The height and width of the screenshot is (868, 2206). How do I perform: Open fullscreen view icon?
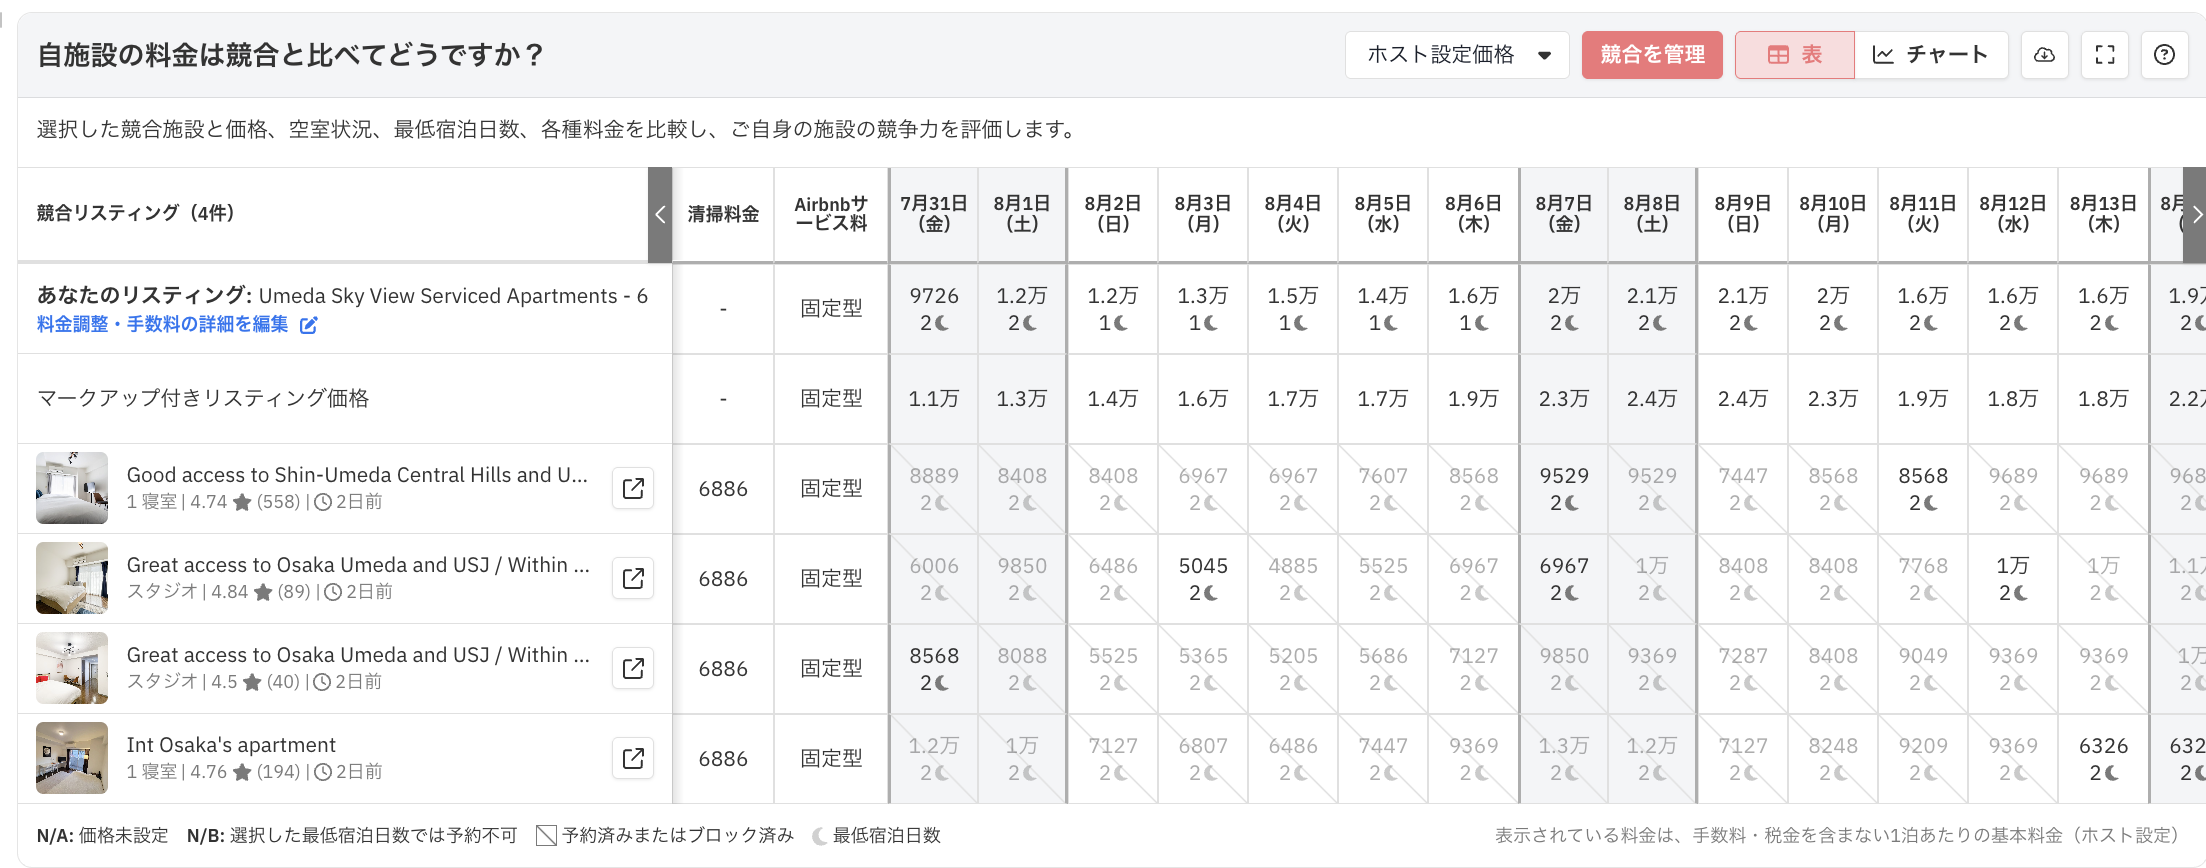(x=2104, y=55)
